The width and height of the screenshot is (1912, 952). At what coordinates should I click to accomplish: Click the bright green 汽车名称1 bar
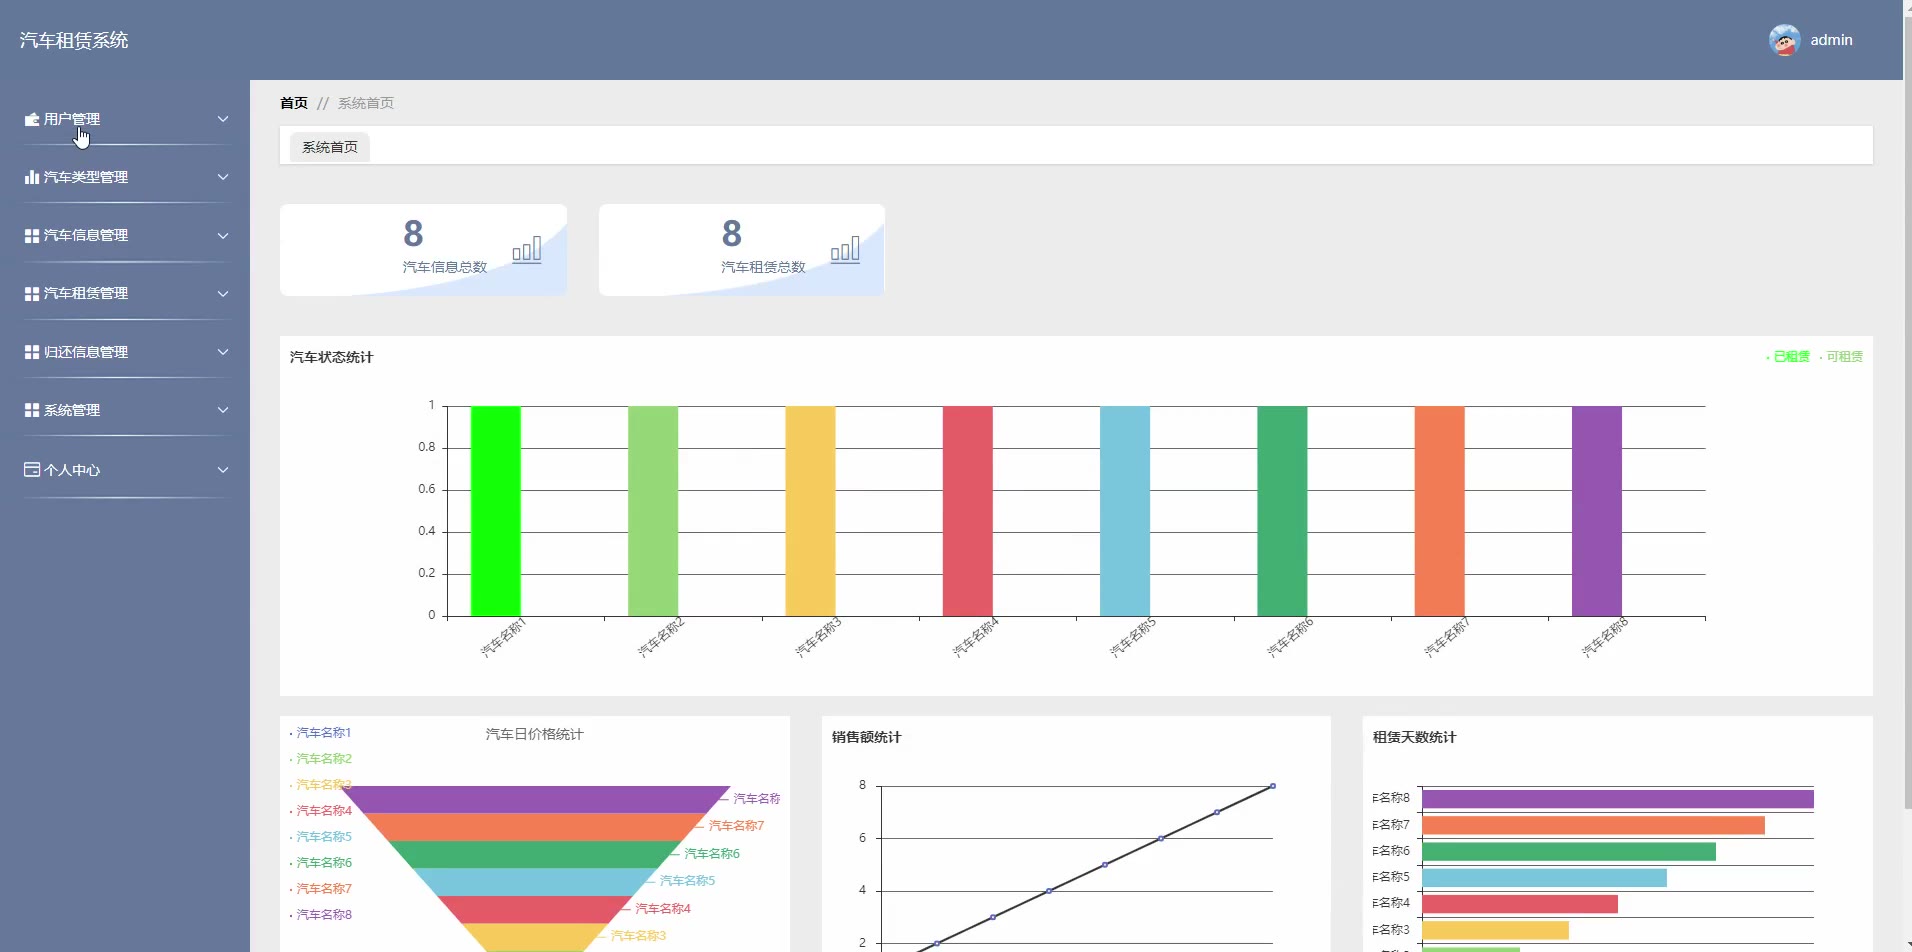[496, 511]
